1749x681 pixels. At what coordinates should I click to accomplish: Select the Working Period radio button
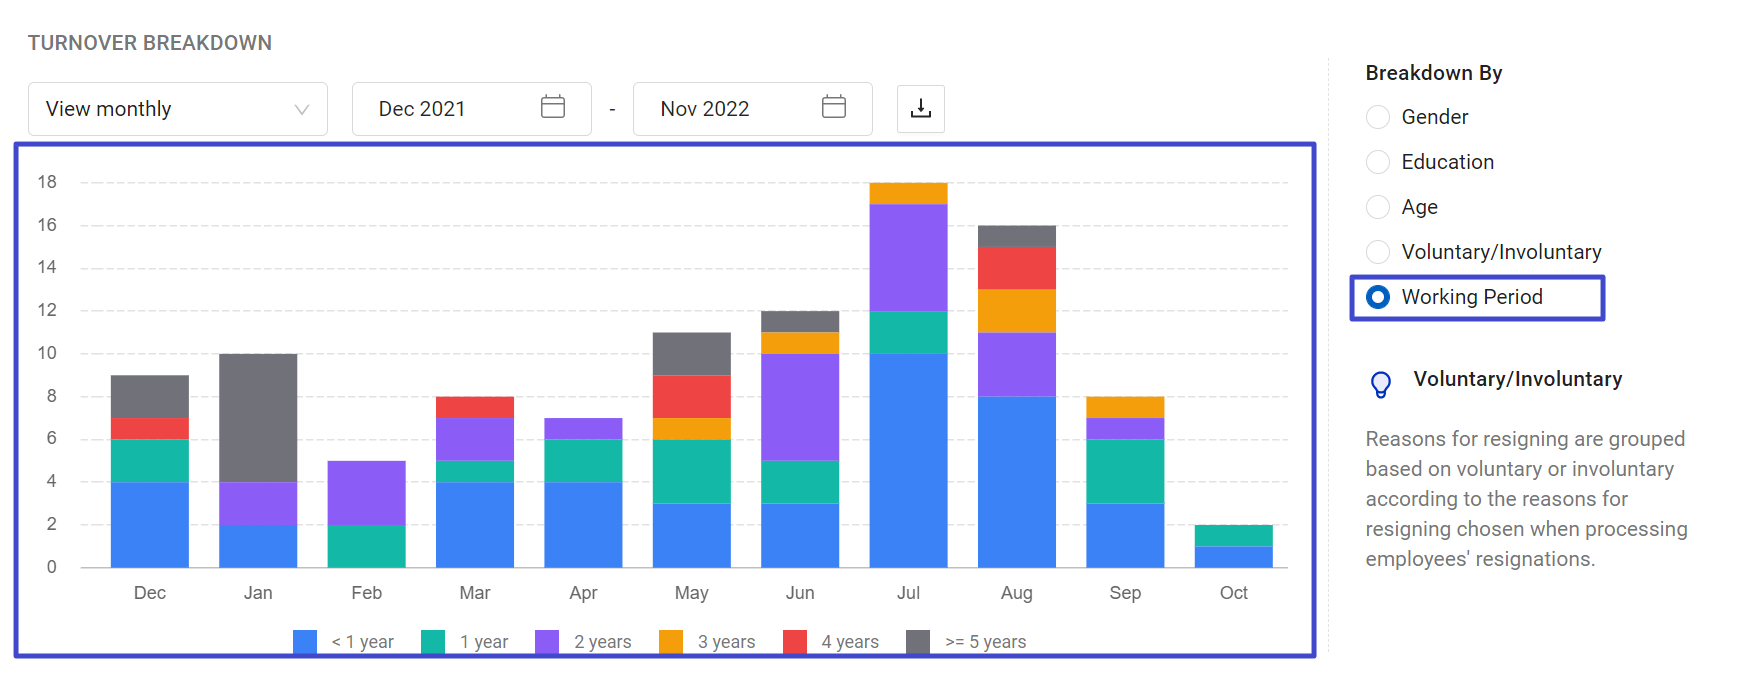coord(1378,297)
